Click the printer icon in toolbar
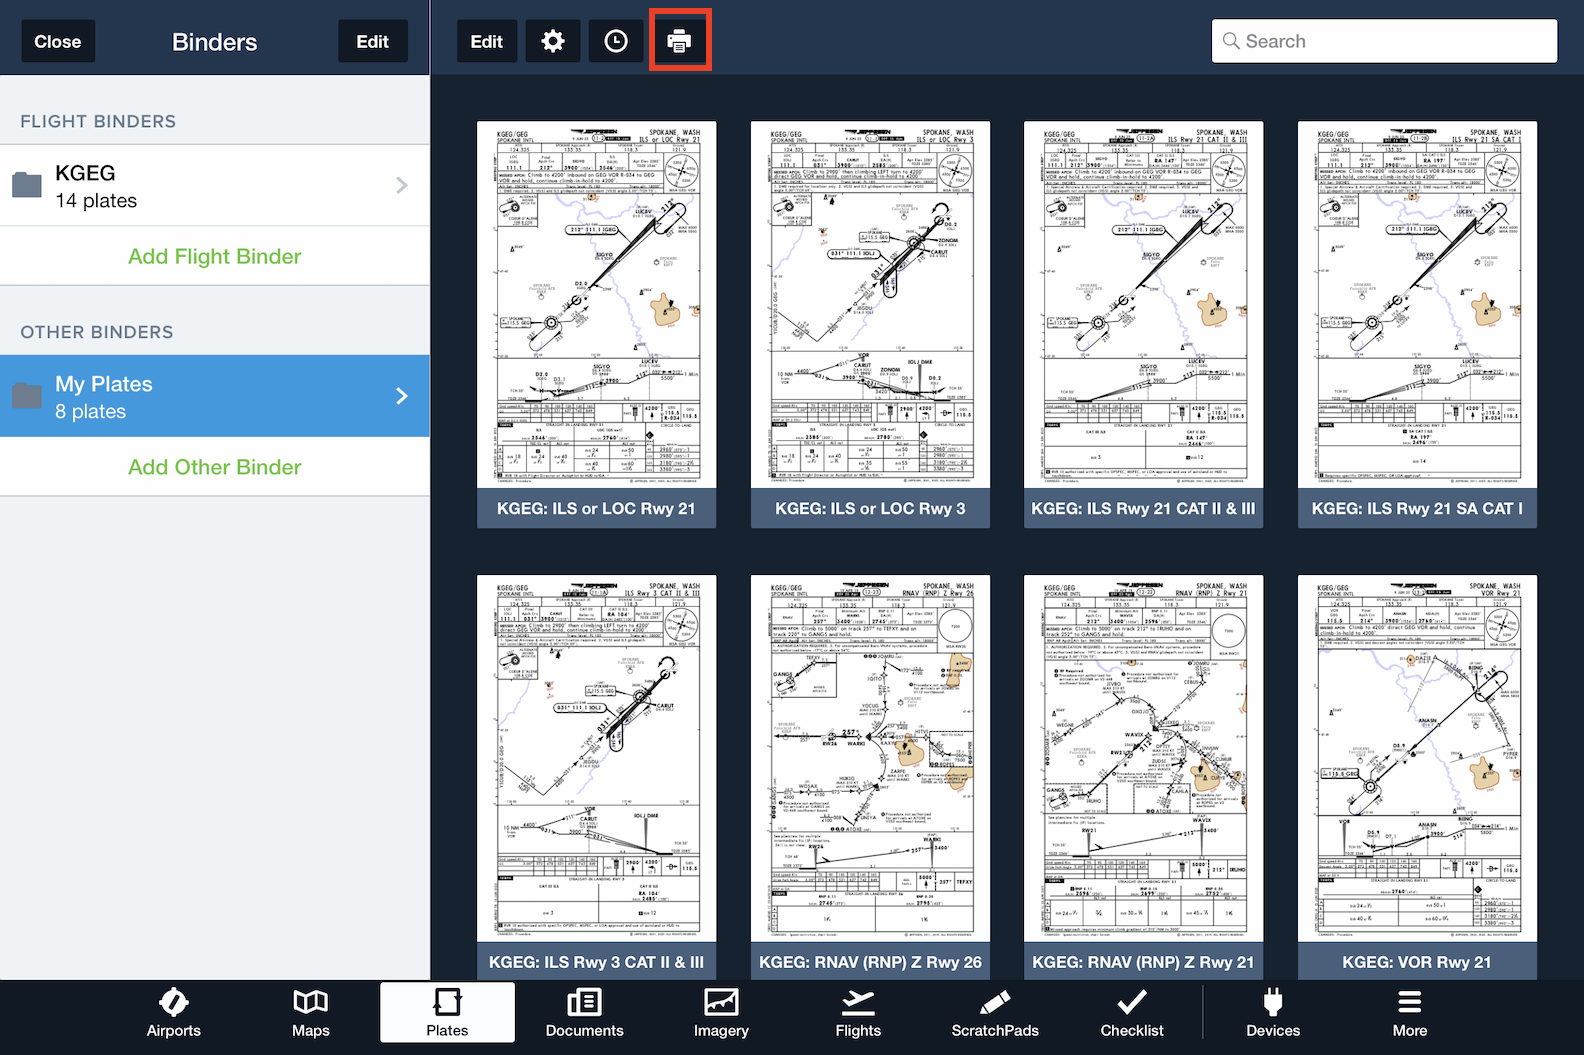The height and width of the screenshot is (1055, 1584). 679,41
